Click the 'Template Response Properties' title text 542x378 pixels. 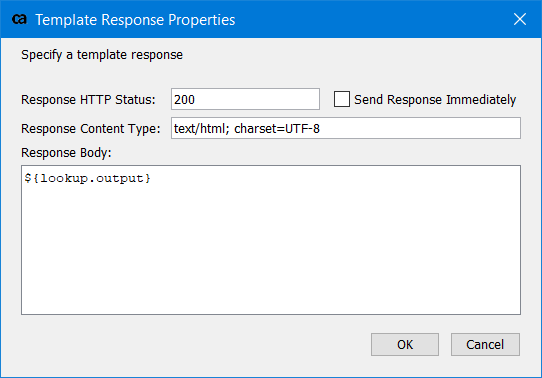pos(135,20)
